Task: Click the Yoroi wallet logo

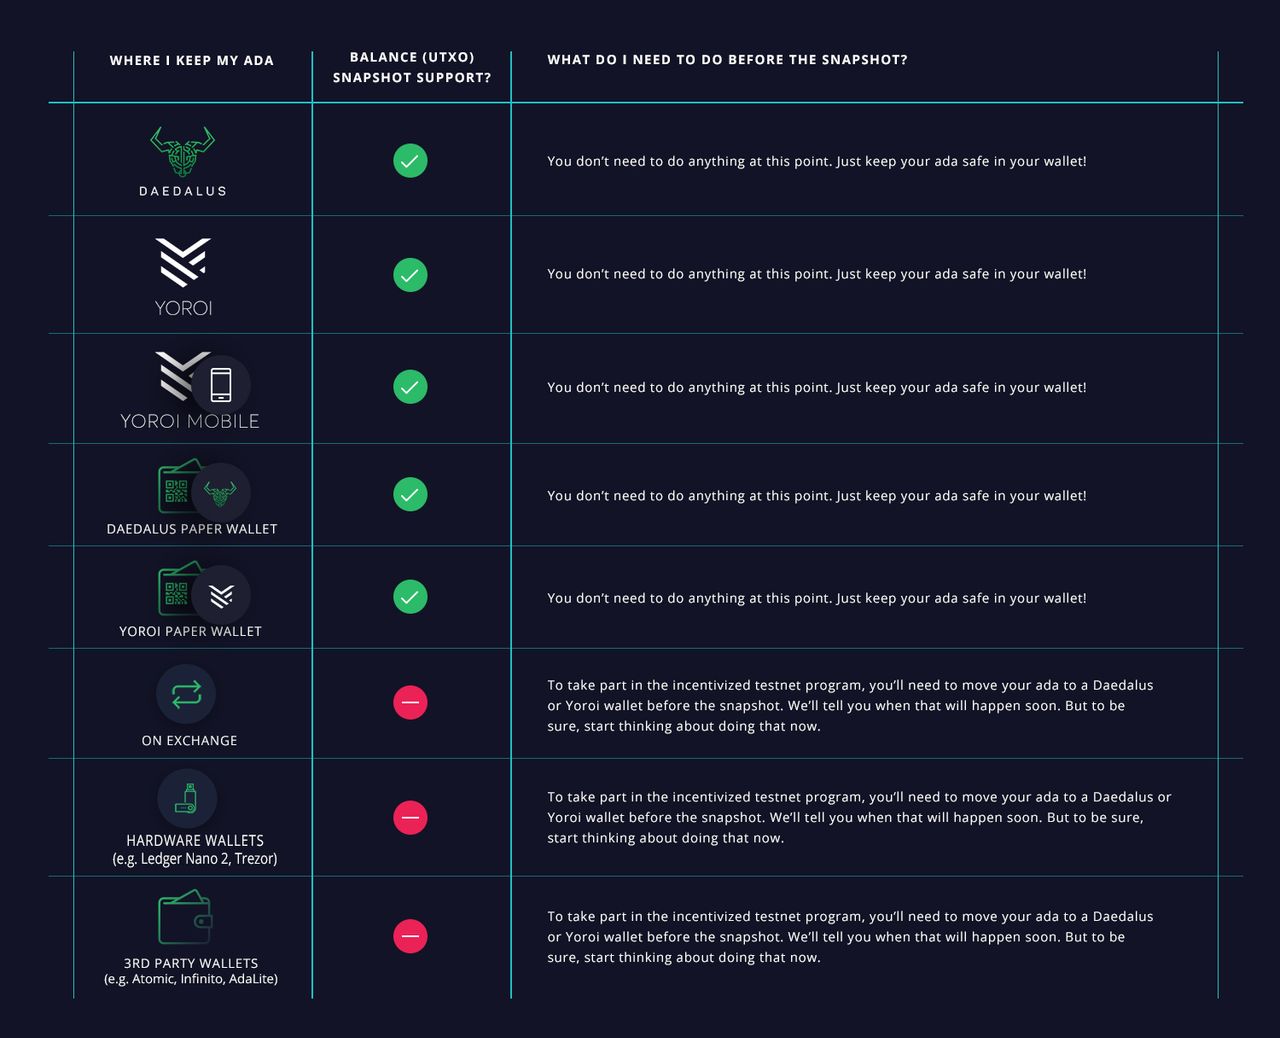Action: (183, 262)
